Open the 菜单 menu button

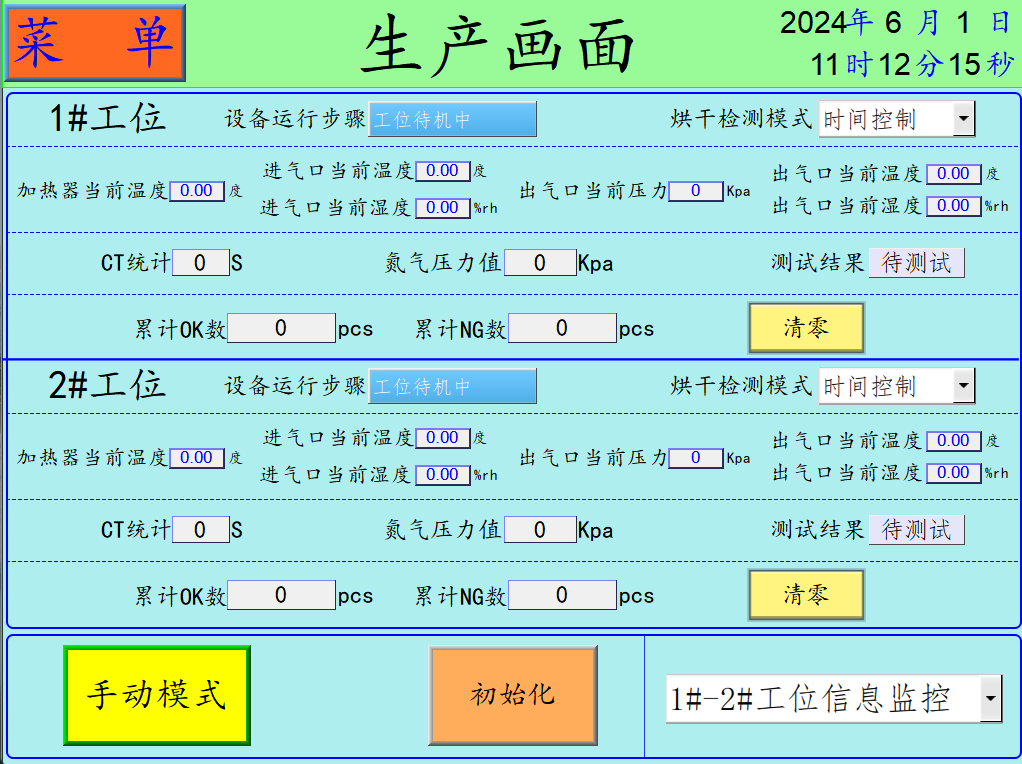(95, 42)
